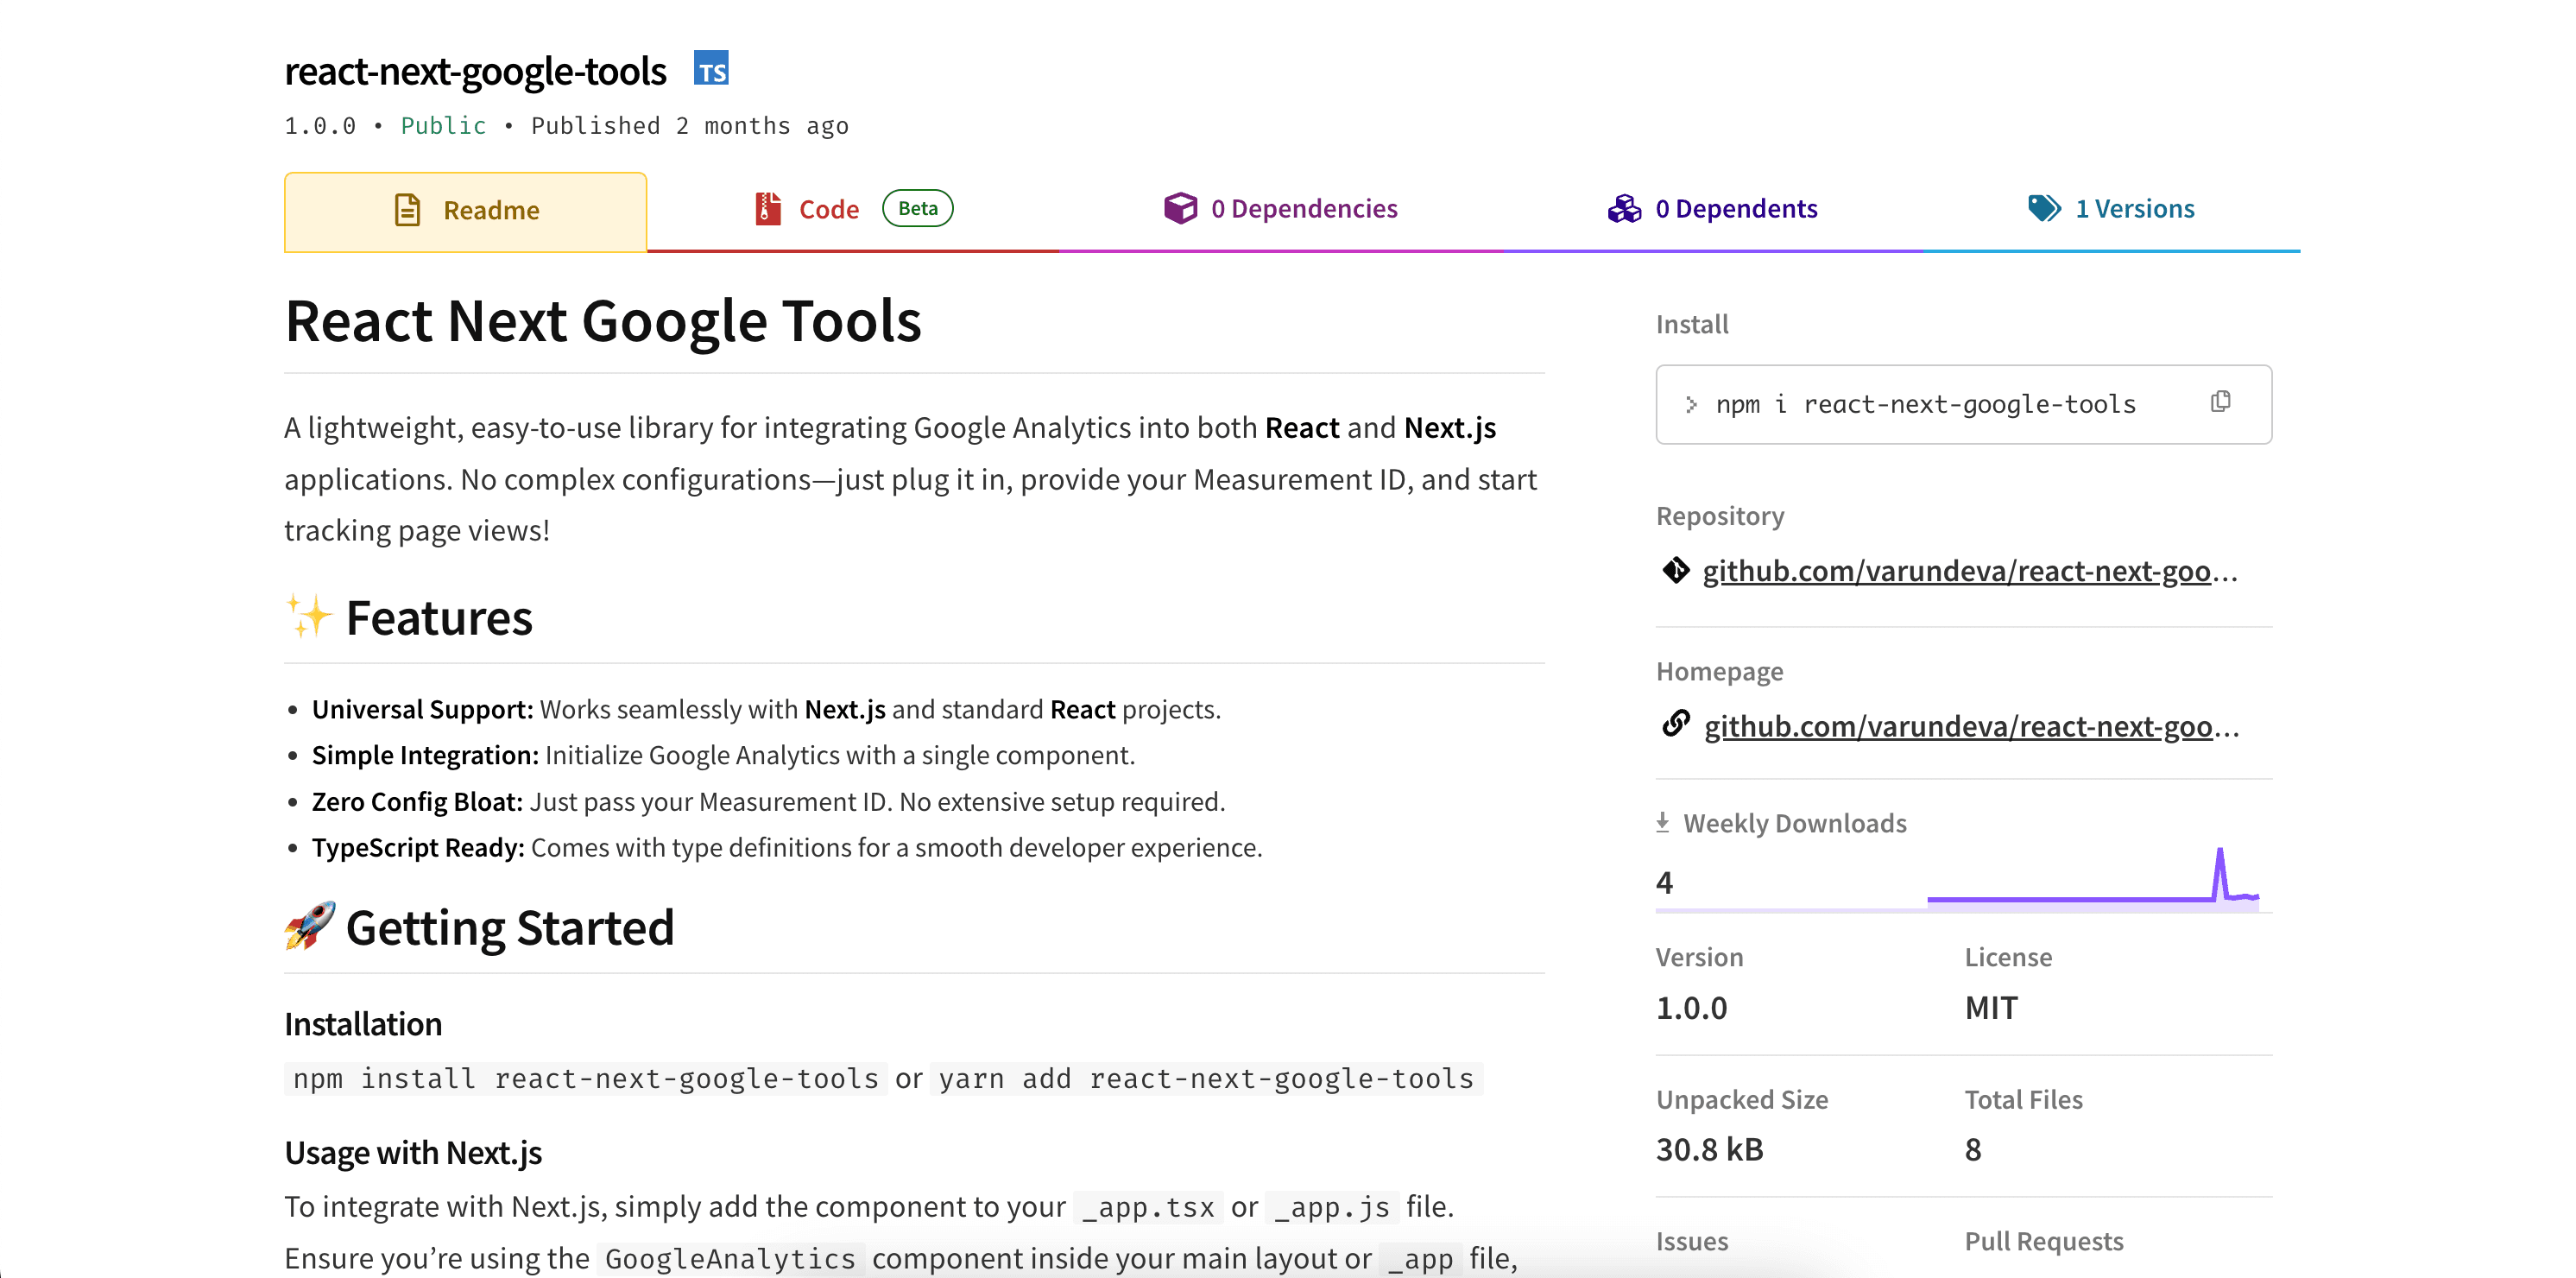Screen dimensions: 2576x1278
Task: Click the red Code file icon
Action: point(767,209)
